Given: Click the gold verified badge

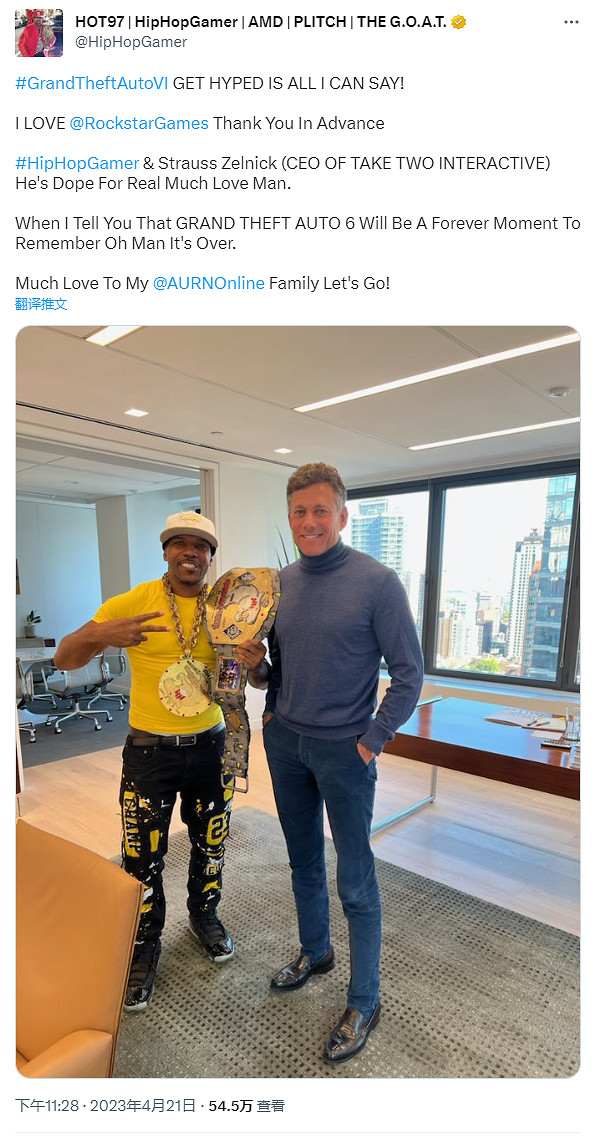Looking at the screenshot, I should [x=458, y=22].
